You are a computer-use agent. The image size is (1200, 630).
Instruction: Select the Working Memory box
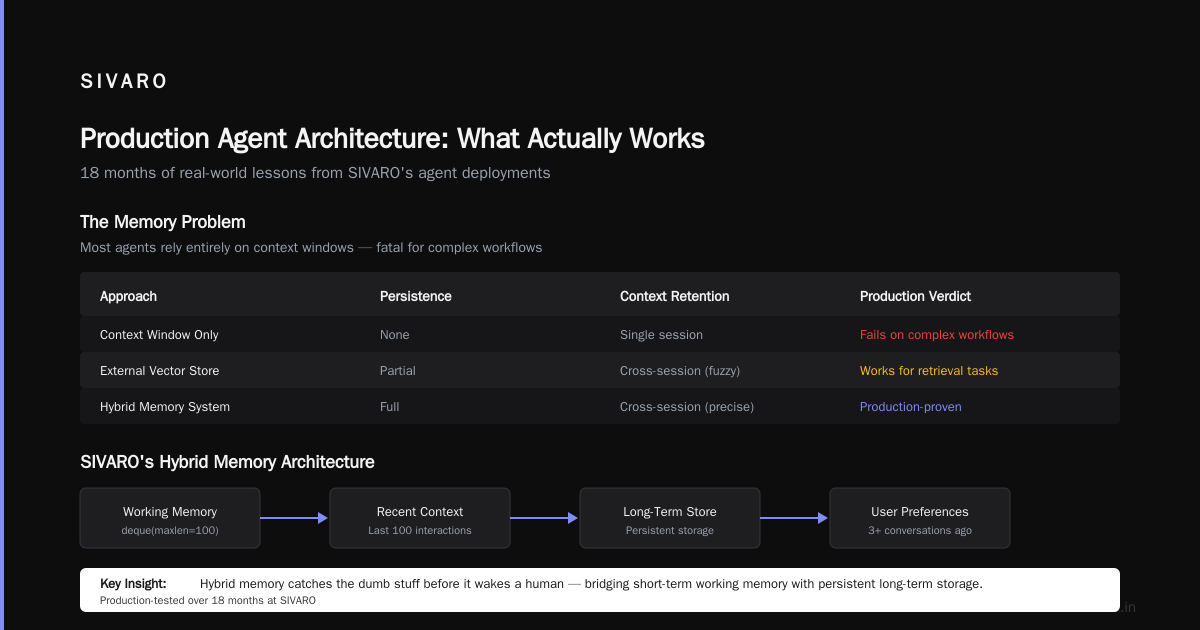point(170,518)
